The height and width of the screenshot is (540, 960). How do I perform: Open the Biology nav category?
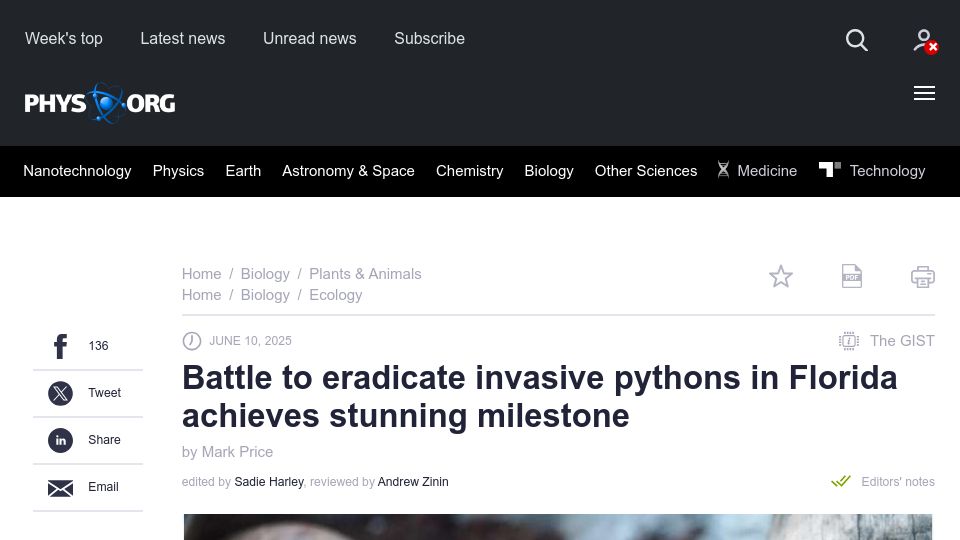[x=549, y=171]
